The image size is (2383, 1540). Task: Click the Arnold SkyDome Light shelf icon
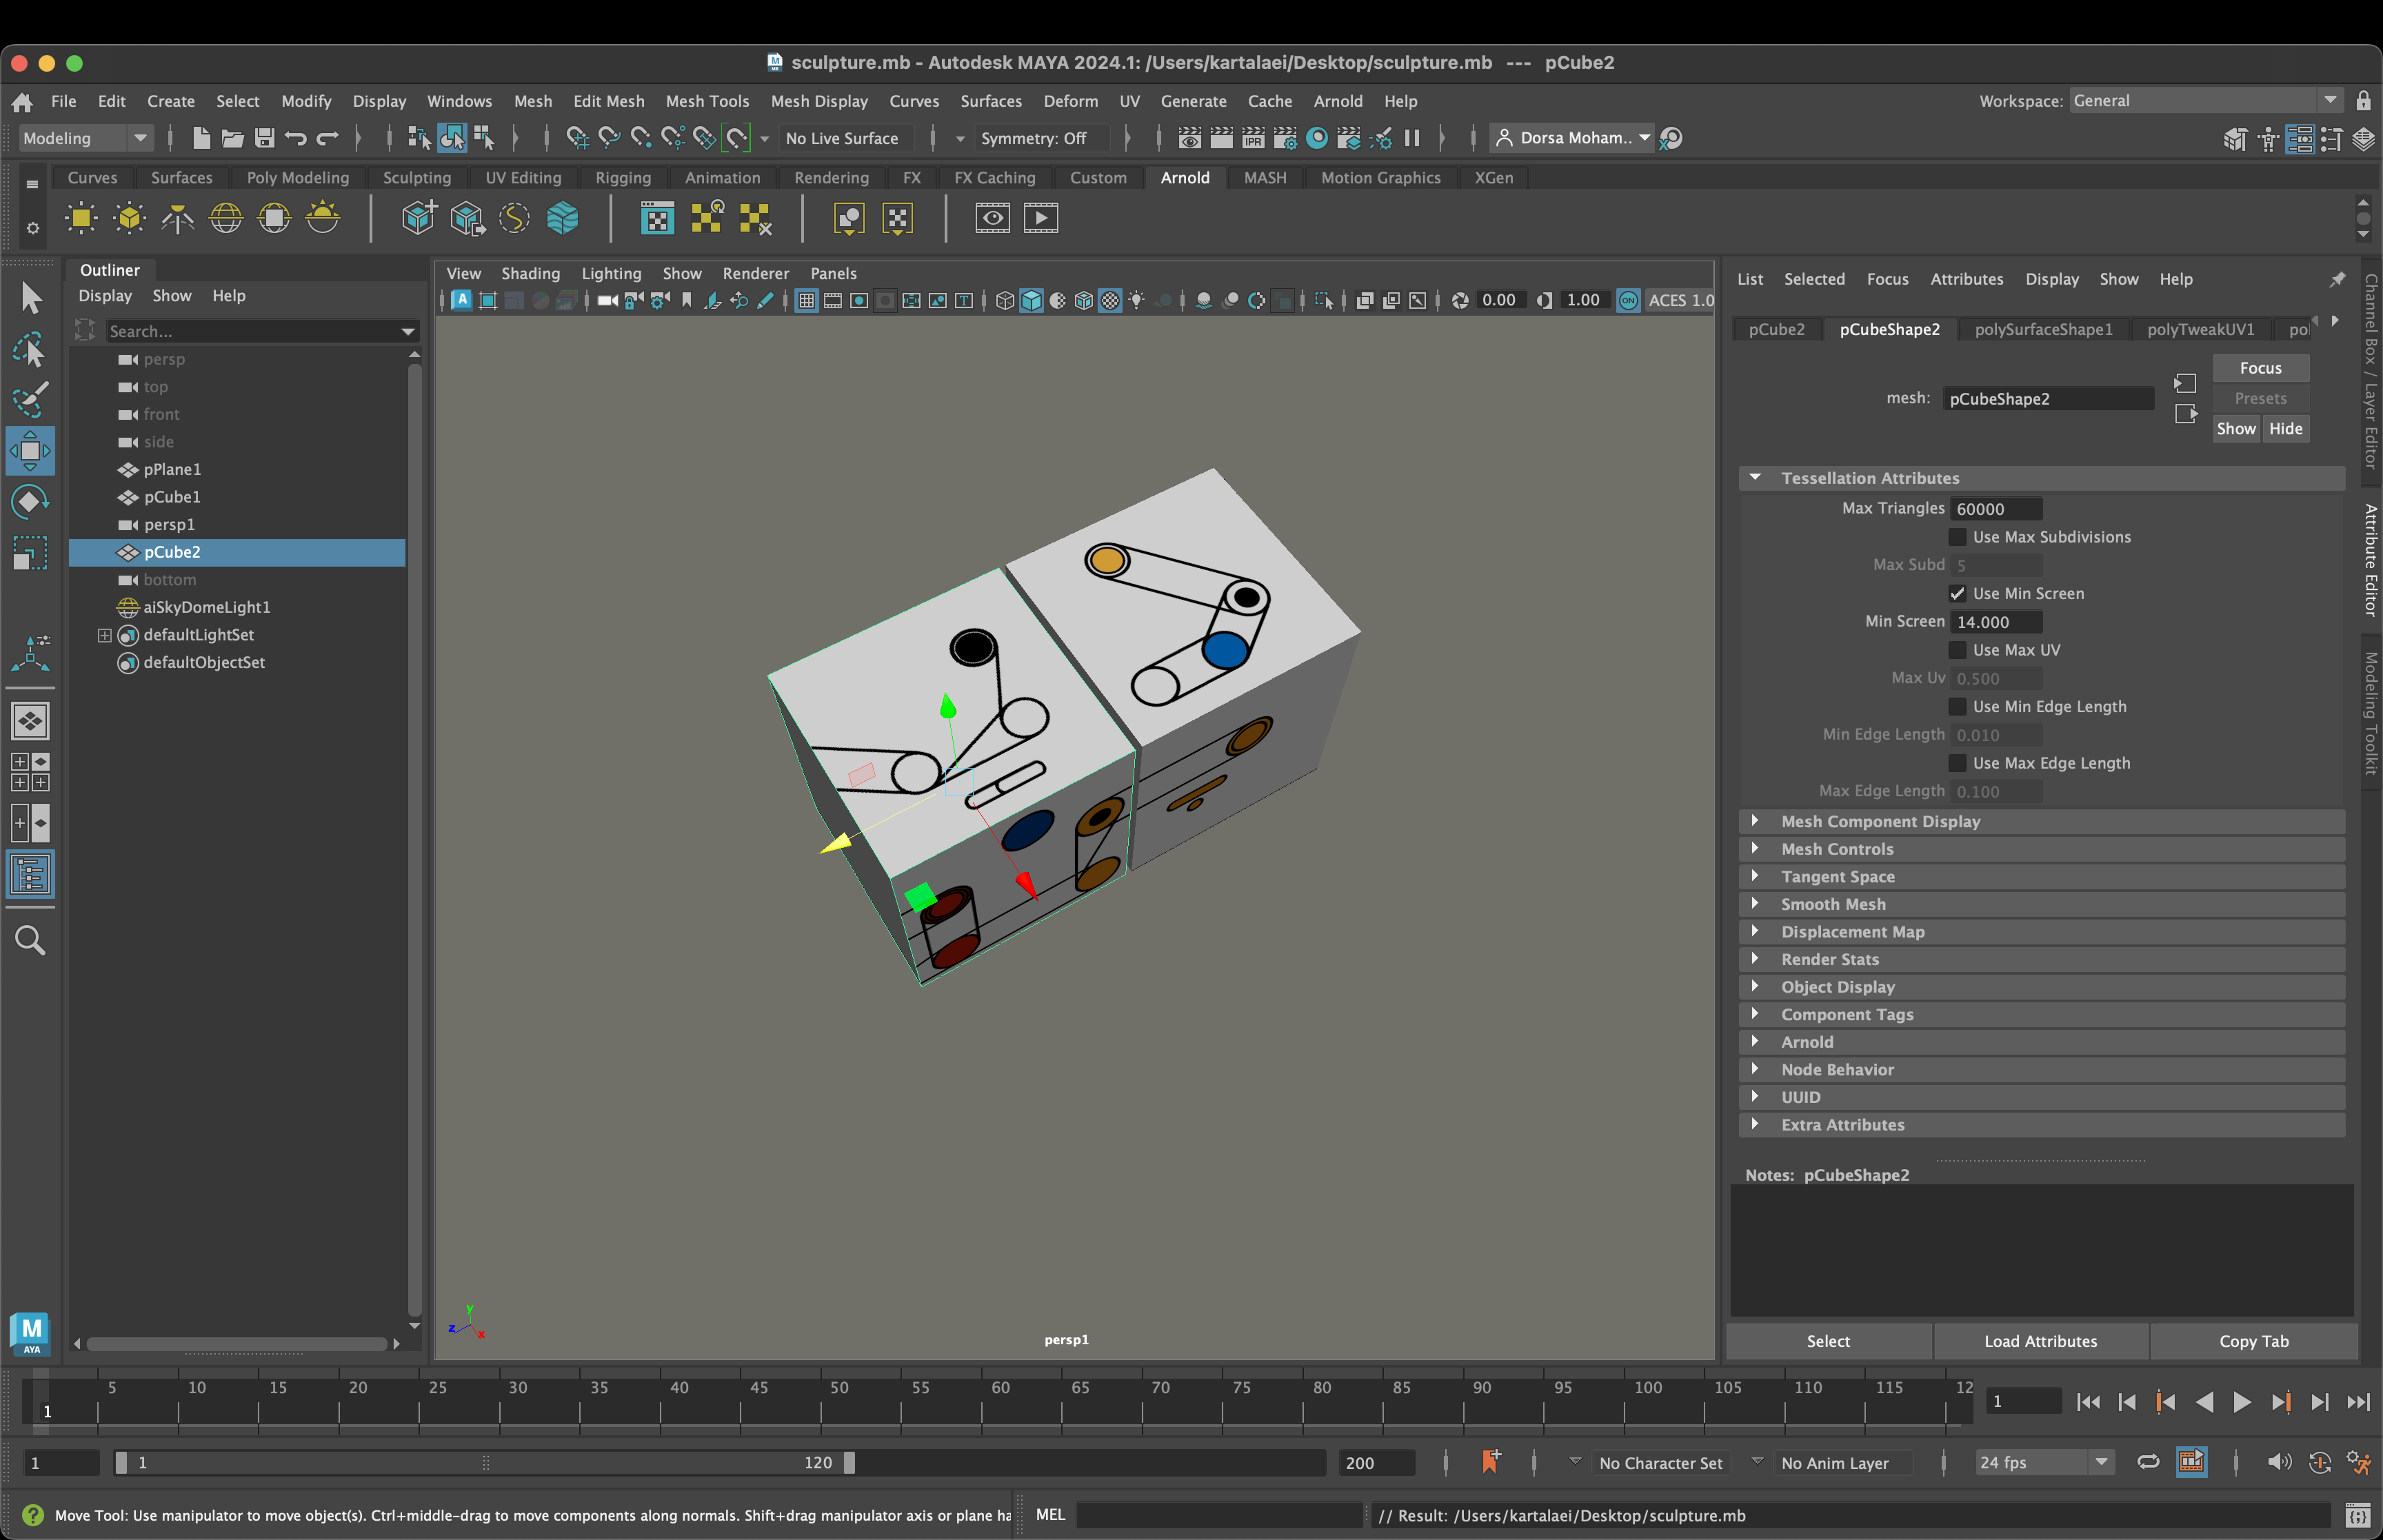226,218
